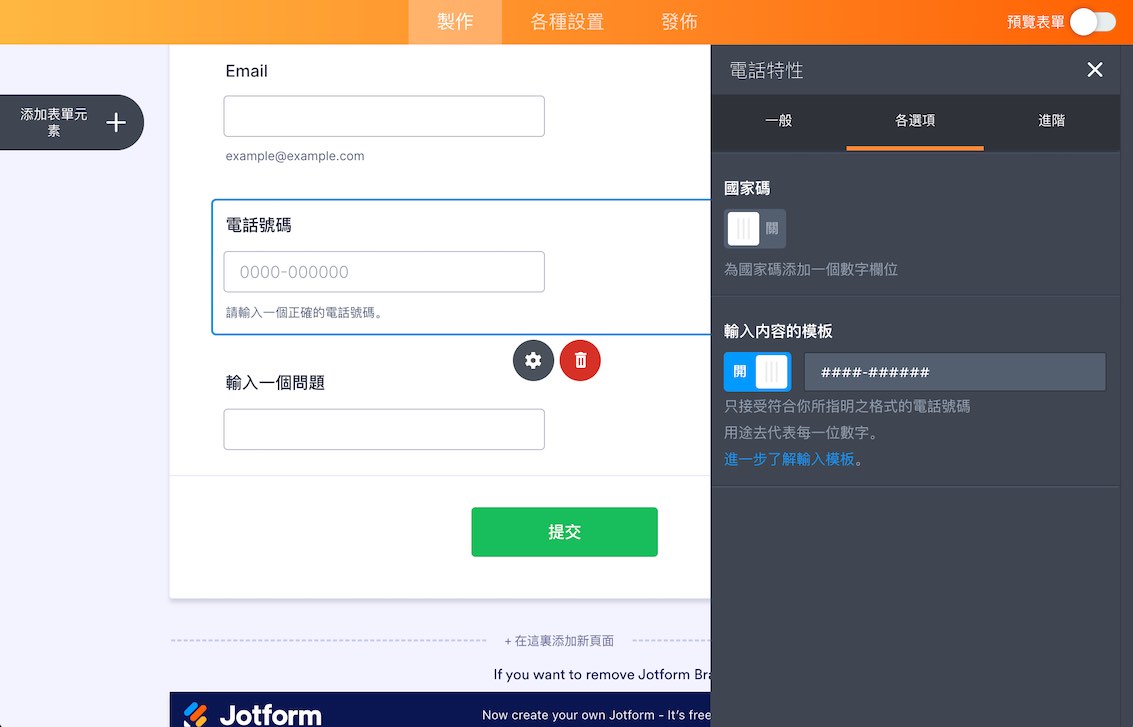Viewport: 1133px width, 727px height.
Task: Enable the 國家碼 country code toggle
Action: pyautogui.click(x=754, y=228)
